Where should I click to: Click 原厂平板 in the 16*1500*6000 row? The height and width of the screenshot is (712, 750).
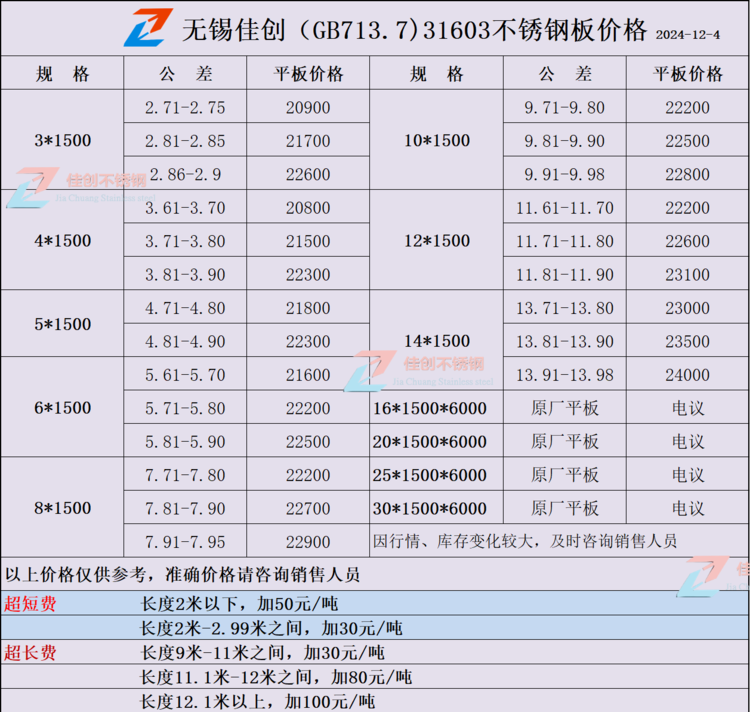(x=564, y=408)
